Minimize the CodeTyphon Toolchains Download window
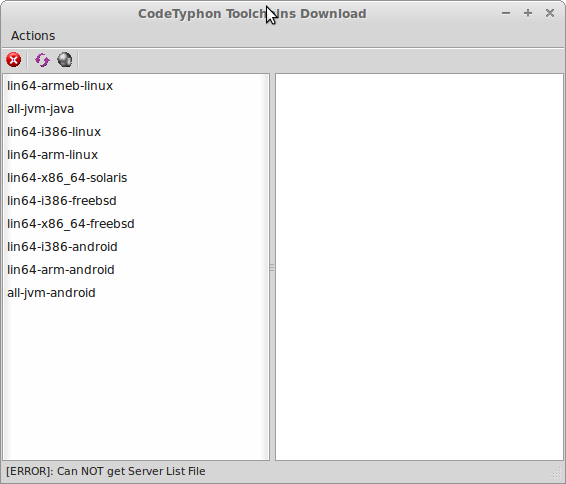The height and width of the screenshot is (484, 566). [506, 13]
